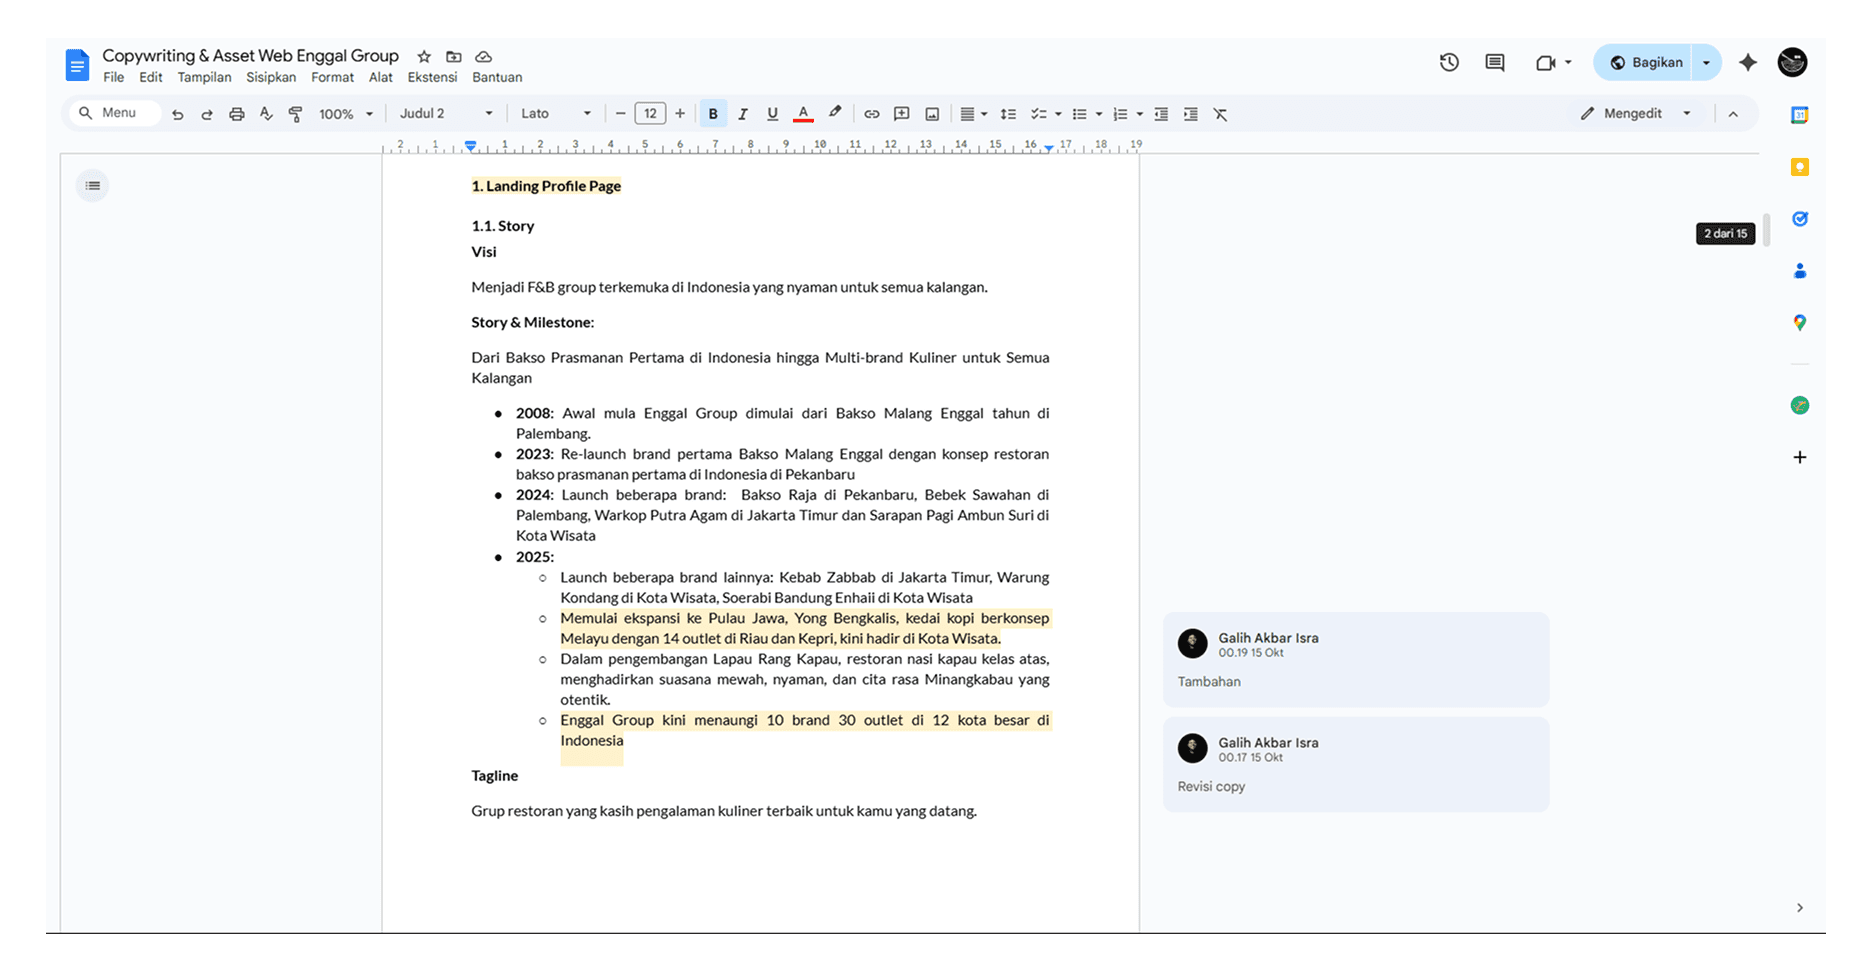Open the highlight color picker
The height and width of the screenshot is (972, 1872).
pos(835,113)
